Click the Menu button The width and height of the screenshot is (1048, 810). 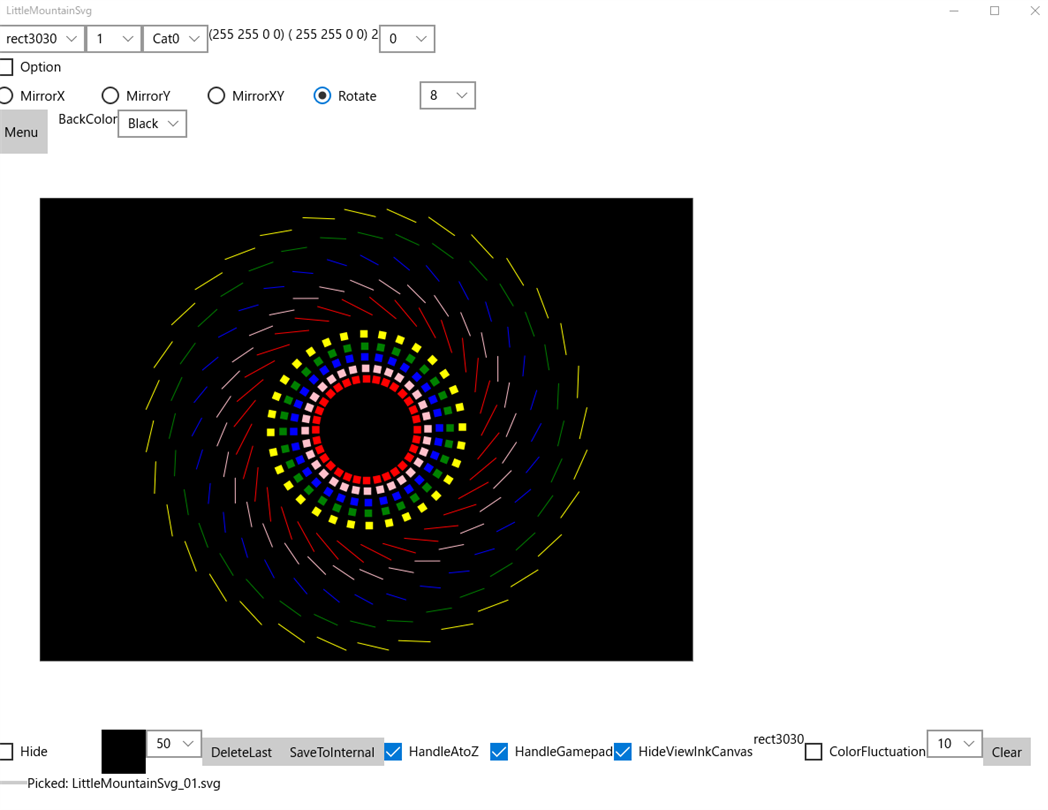(x=23, y=132)
